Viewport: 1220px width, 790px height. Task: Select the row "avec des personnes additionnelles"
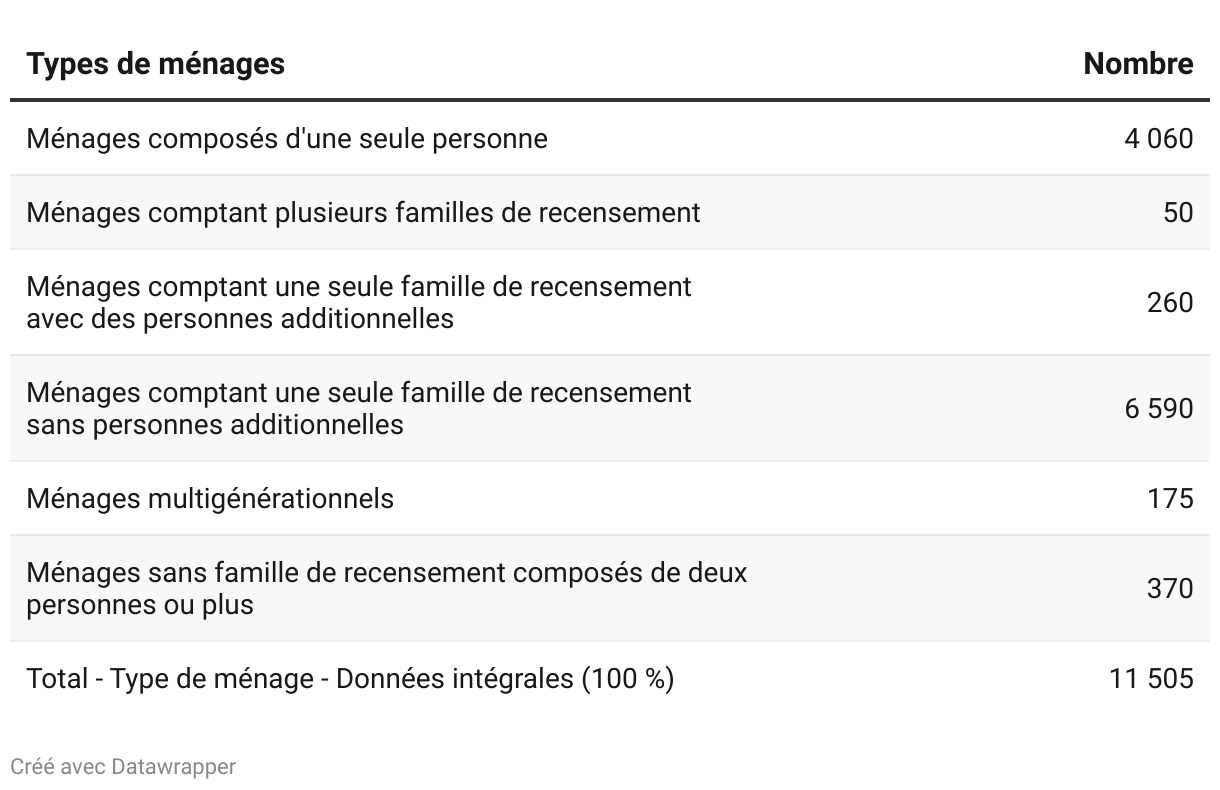point(240,318)
